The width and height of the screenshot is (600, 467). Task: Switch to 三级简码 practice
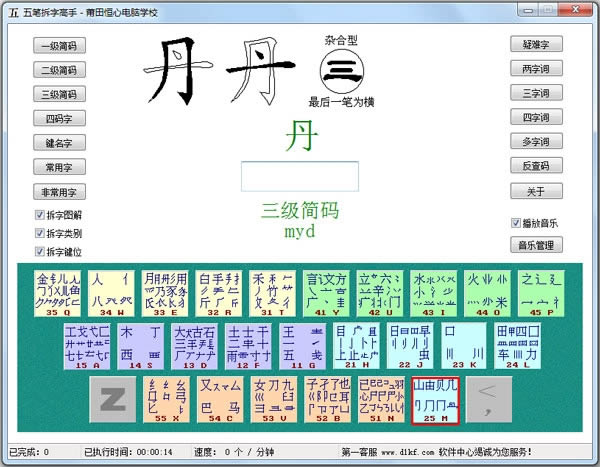click(59, 94)
